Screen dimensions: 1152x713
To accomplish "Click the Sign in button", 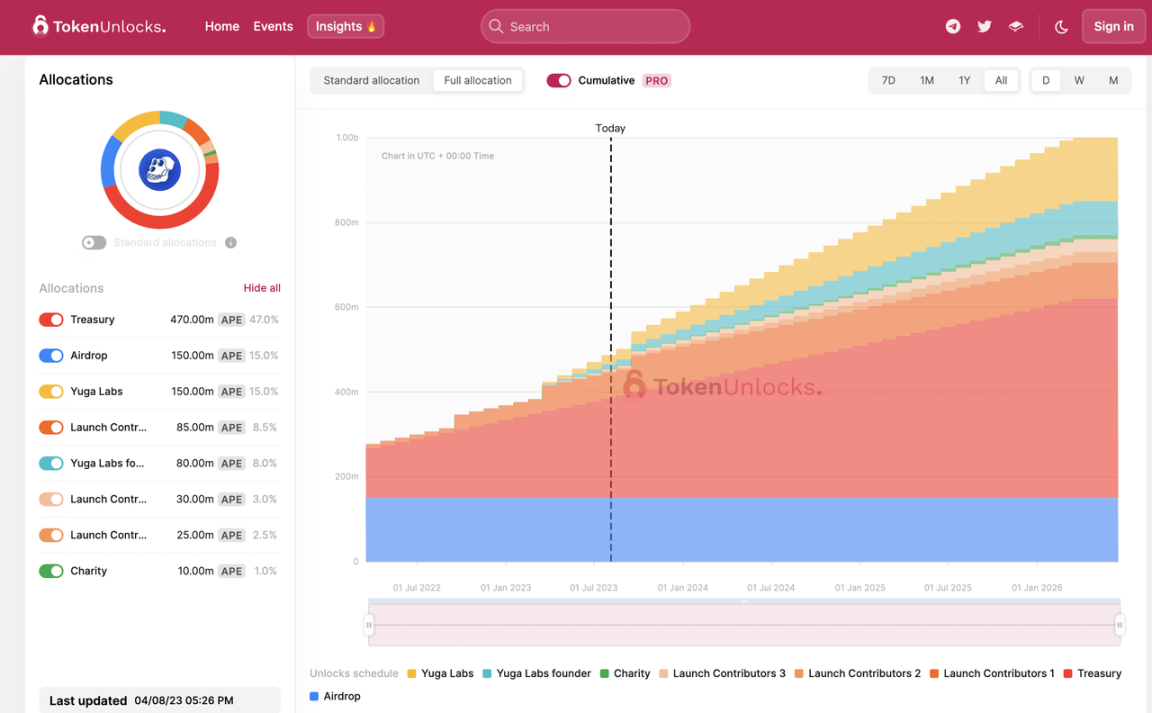I will click(1114, 26).
